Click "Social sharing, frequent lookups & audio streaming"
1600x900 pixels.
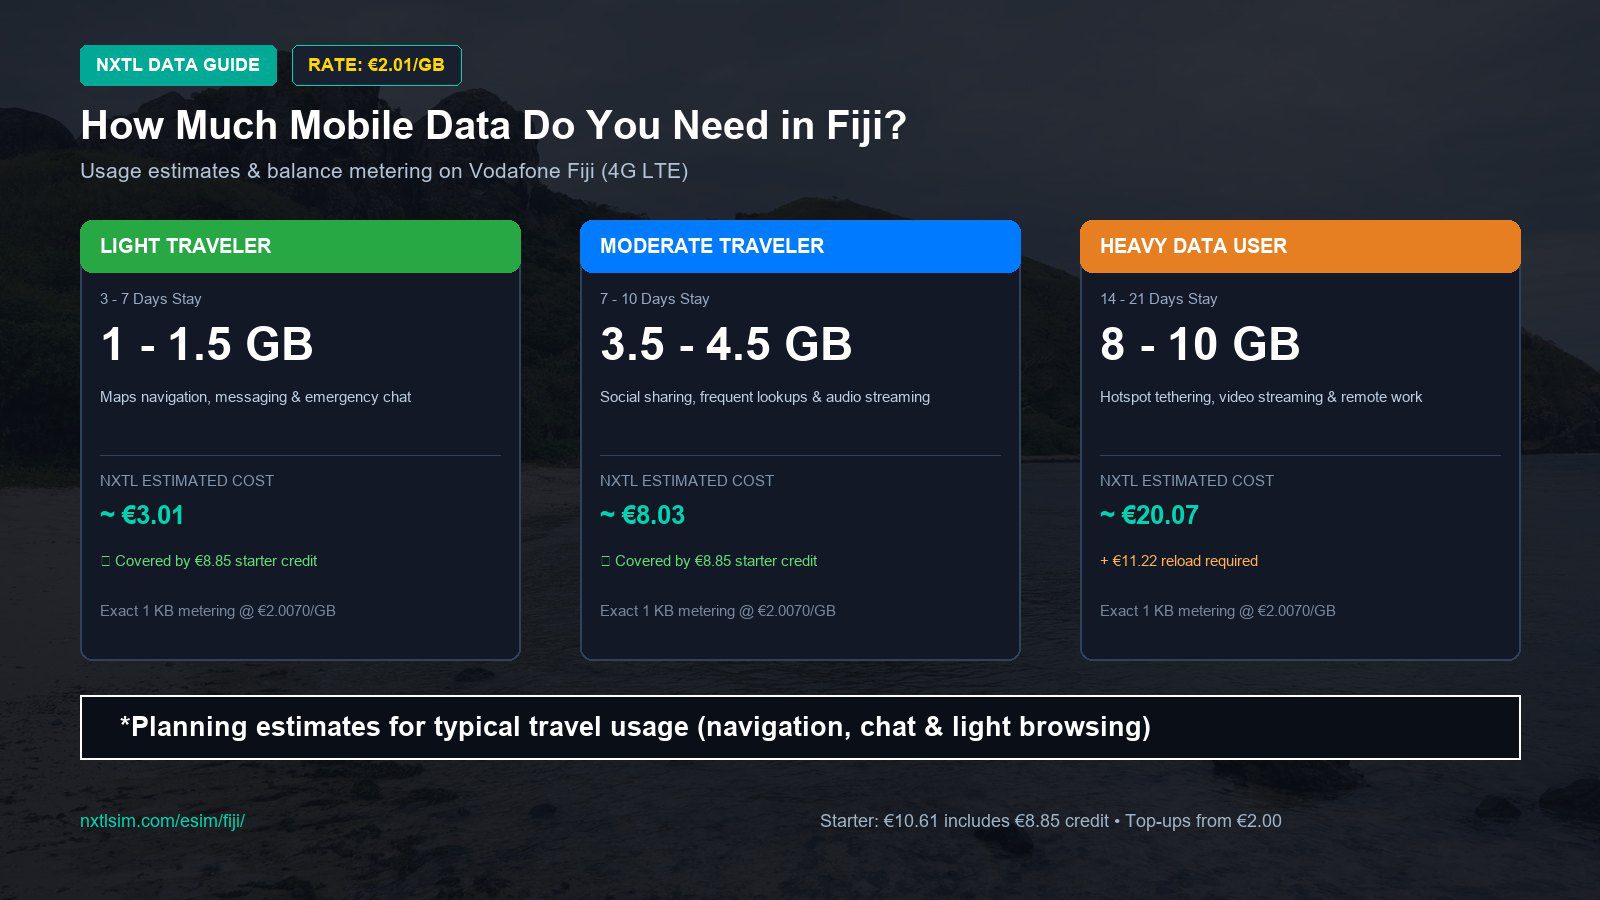click(x=765, y=397)
